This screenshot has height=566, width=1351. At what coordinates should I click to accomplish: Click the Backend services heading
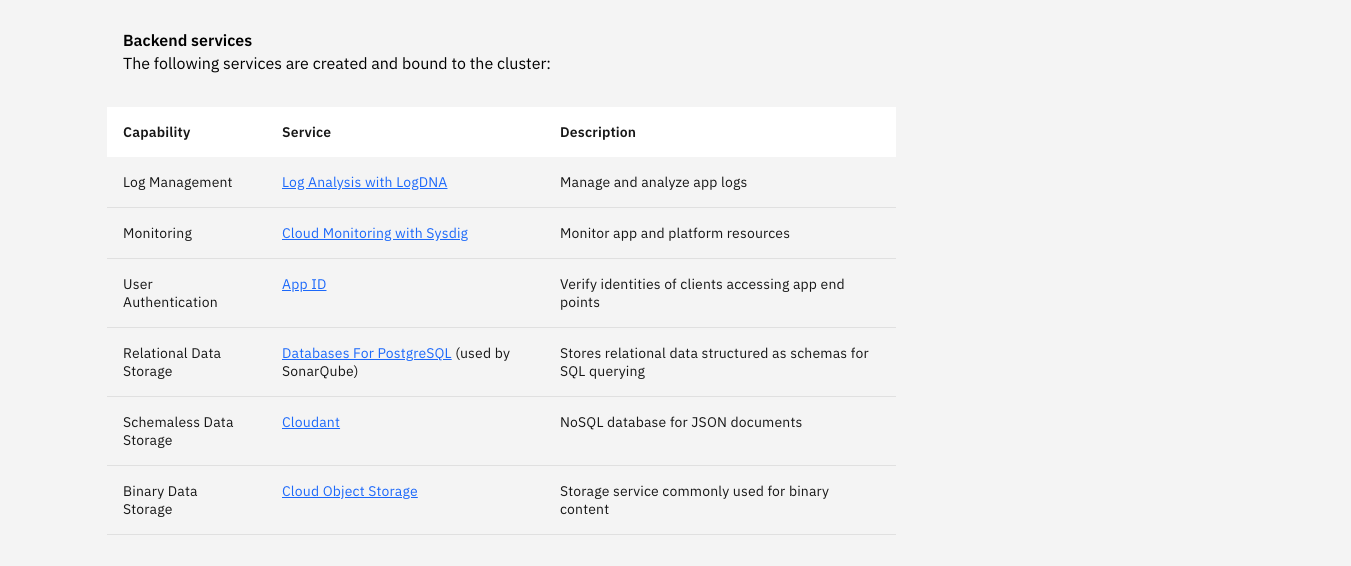188,41
